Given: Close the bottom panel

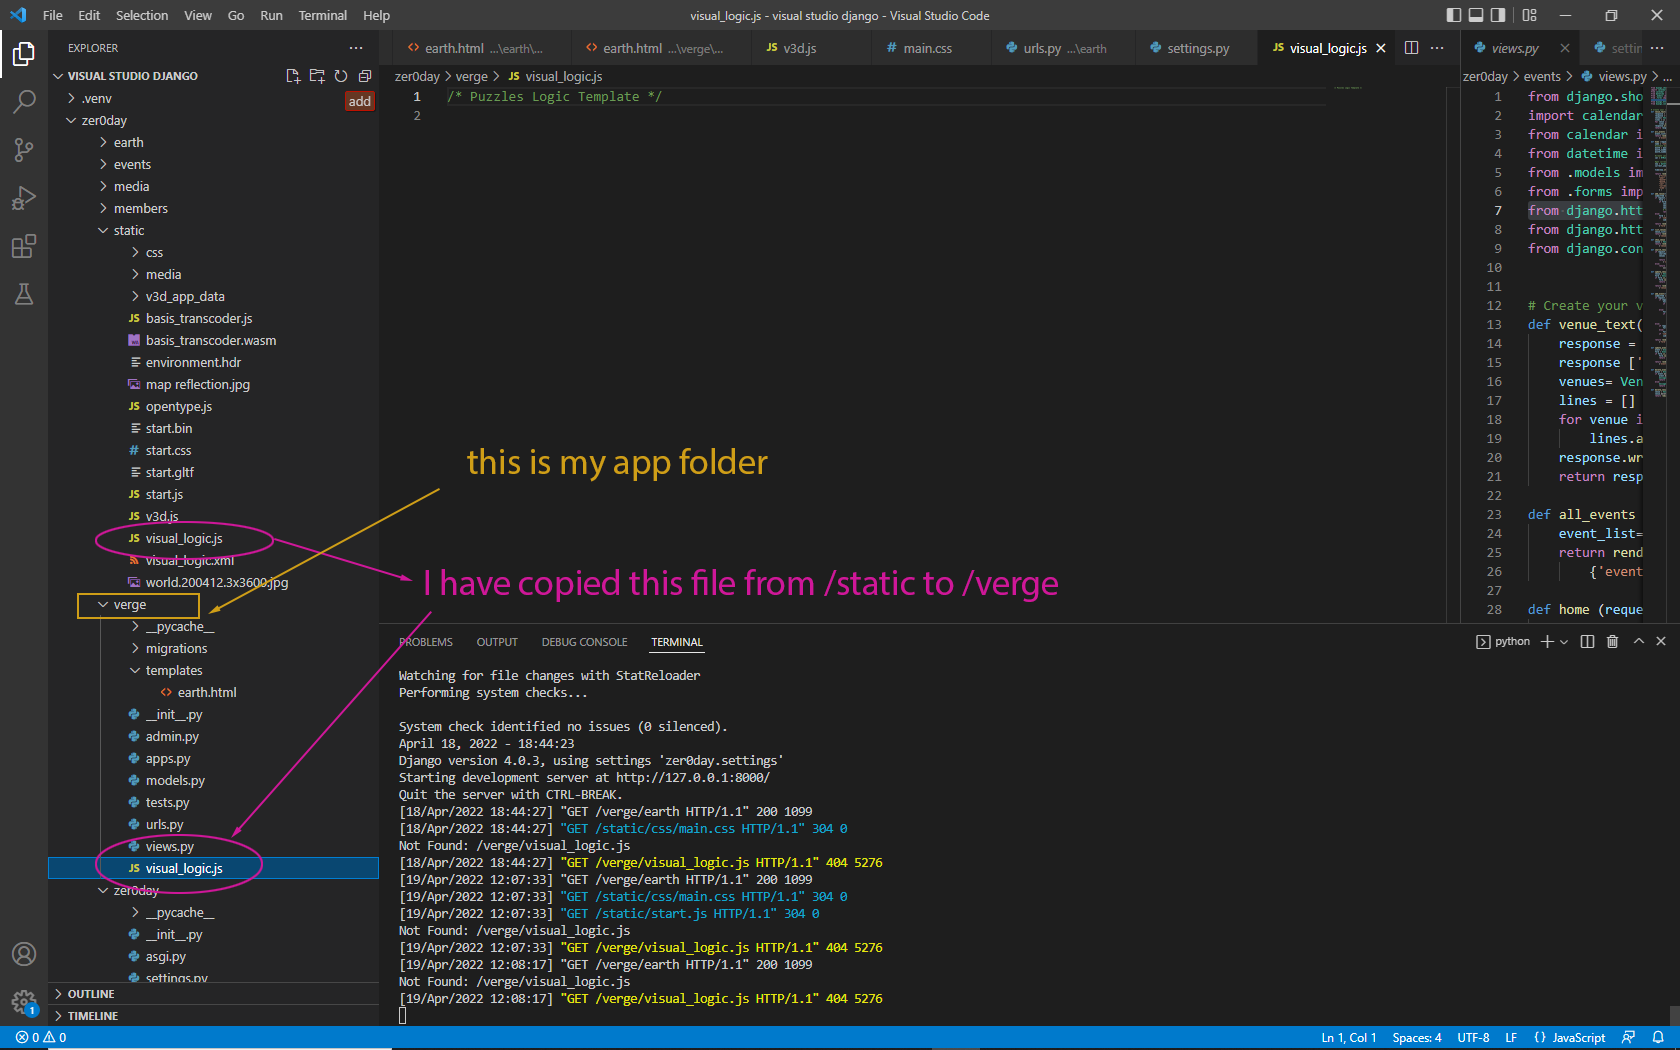Looking at the screenshot, I should click(1661, 642).
